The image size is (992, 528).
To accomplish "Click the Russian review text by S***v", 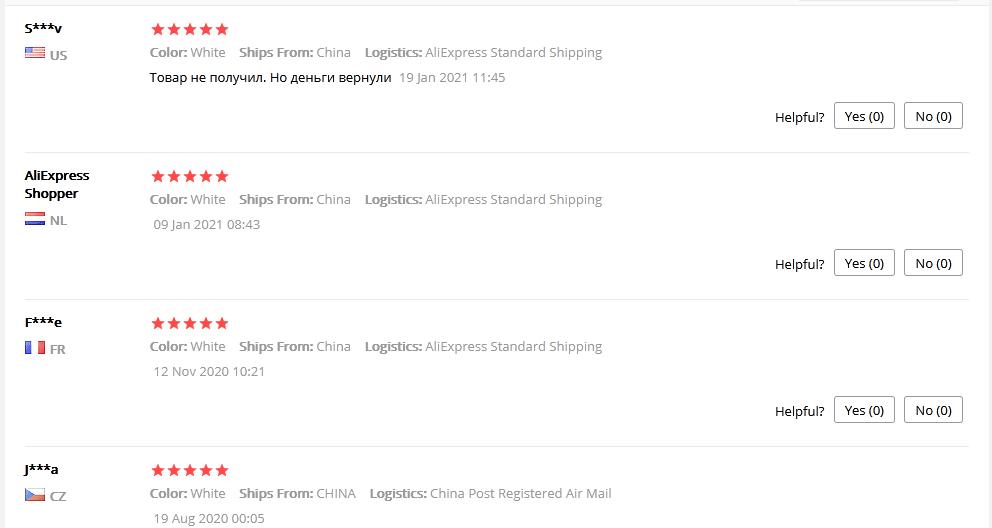I will (270, 78).
